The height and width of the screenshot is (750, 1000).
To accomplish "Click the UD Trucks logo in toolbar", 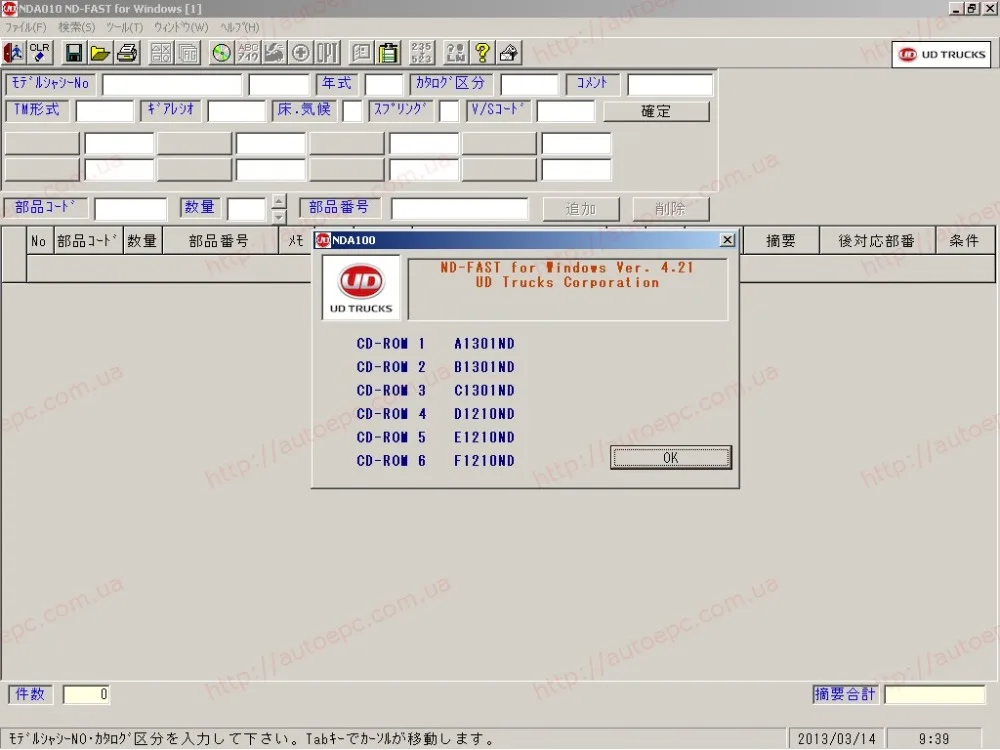I will click(941, 55).
